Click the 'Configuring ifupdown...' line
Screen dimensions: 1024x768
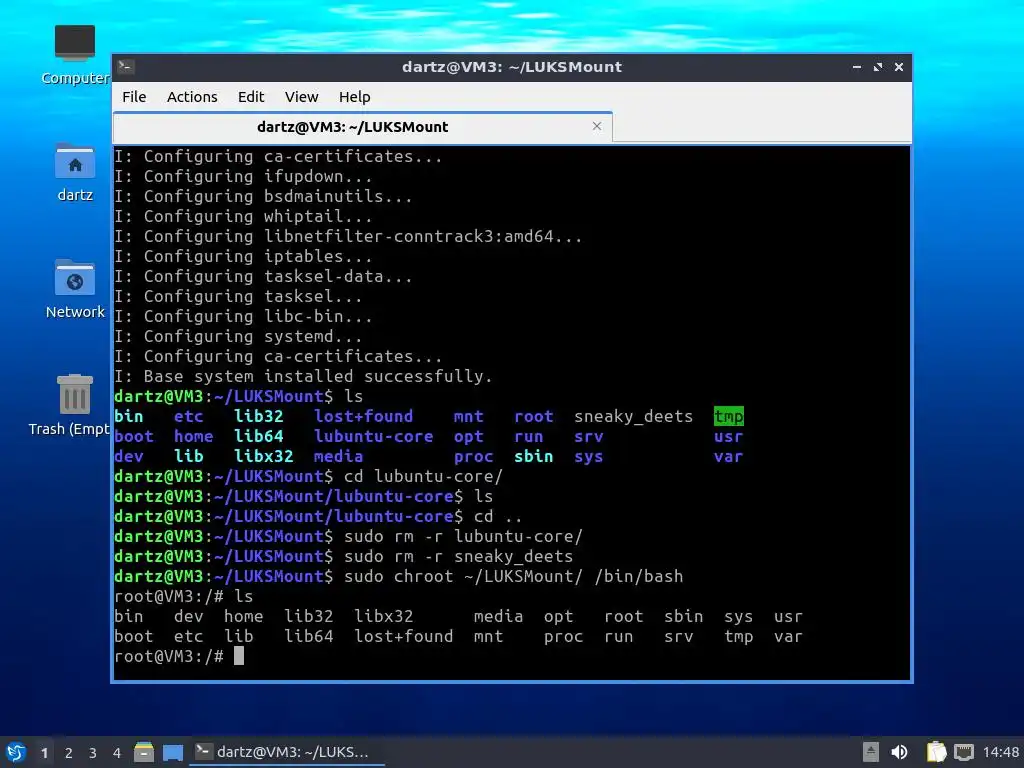244,176
